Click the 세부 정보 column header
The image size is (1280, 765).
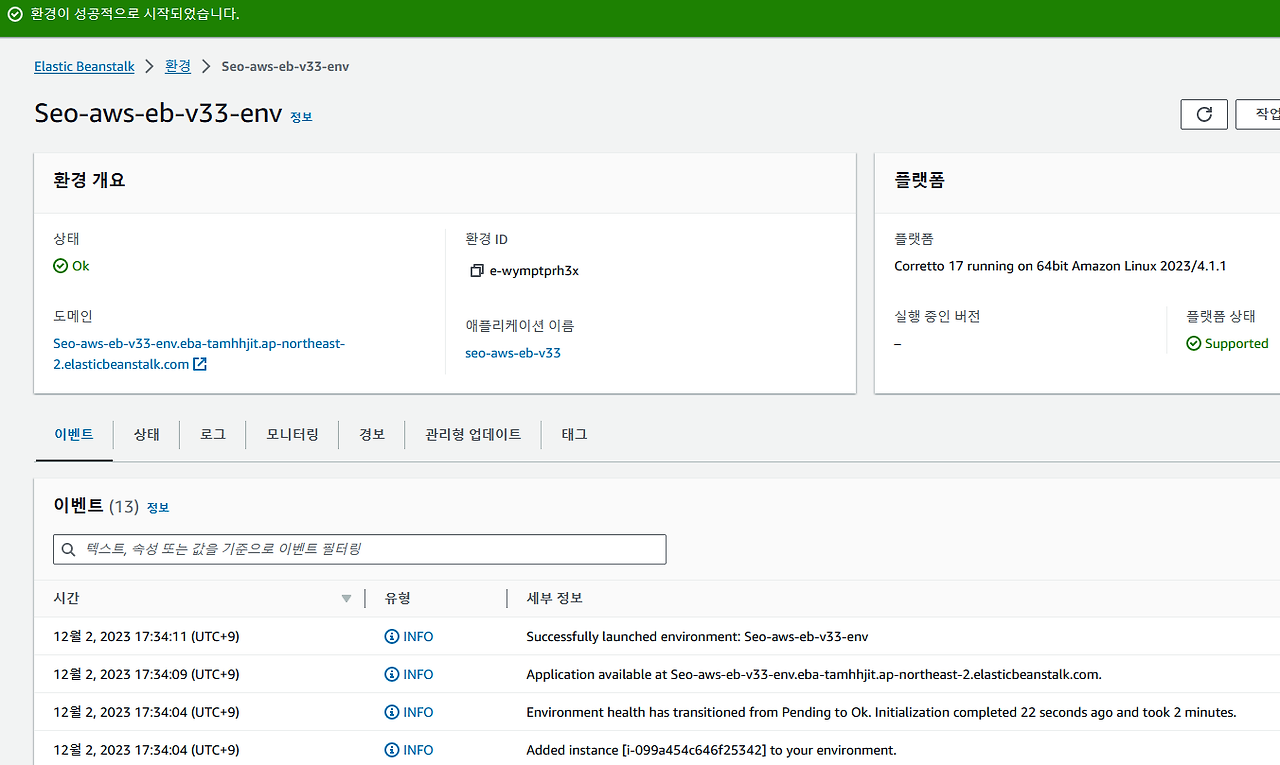click(x=555, y=599)
